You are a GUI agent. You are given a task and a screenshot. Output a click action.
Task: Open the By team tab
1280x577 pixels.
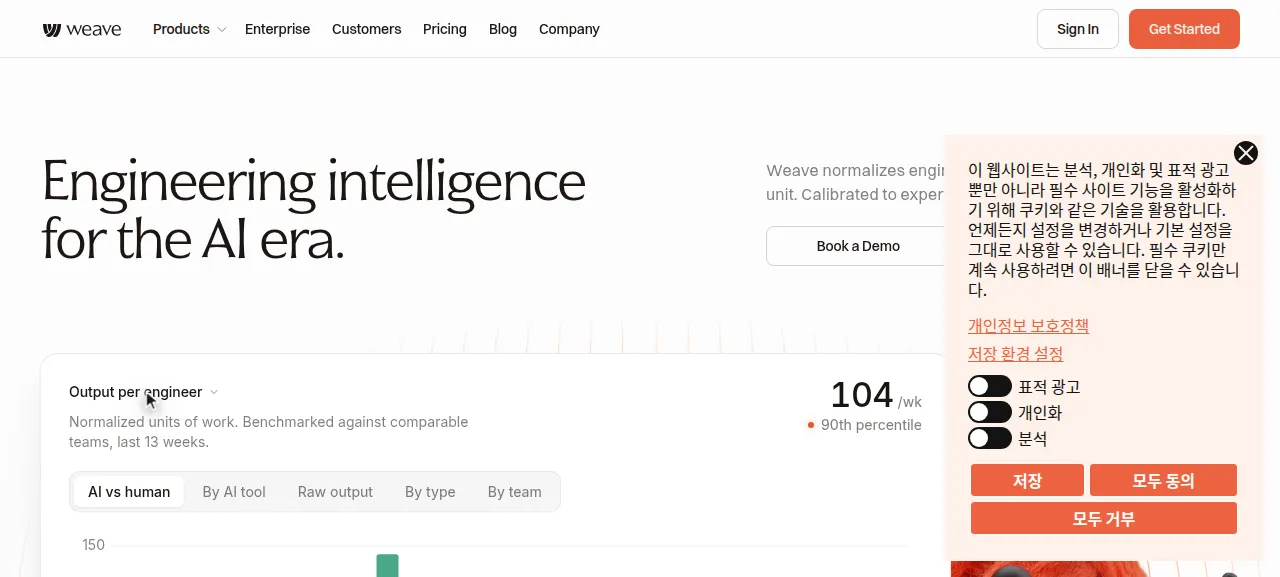[515, 492]
